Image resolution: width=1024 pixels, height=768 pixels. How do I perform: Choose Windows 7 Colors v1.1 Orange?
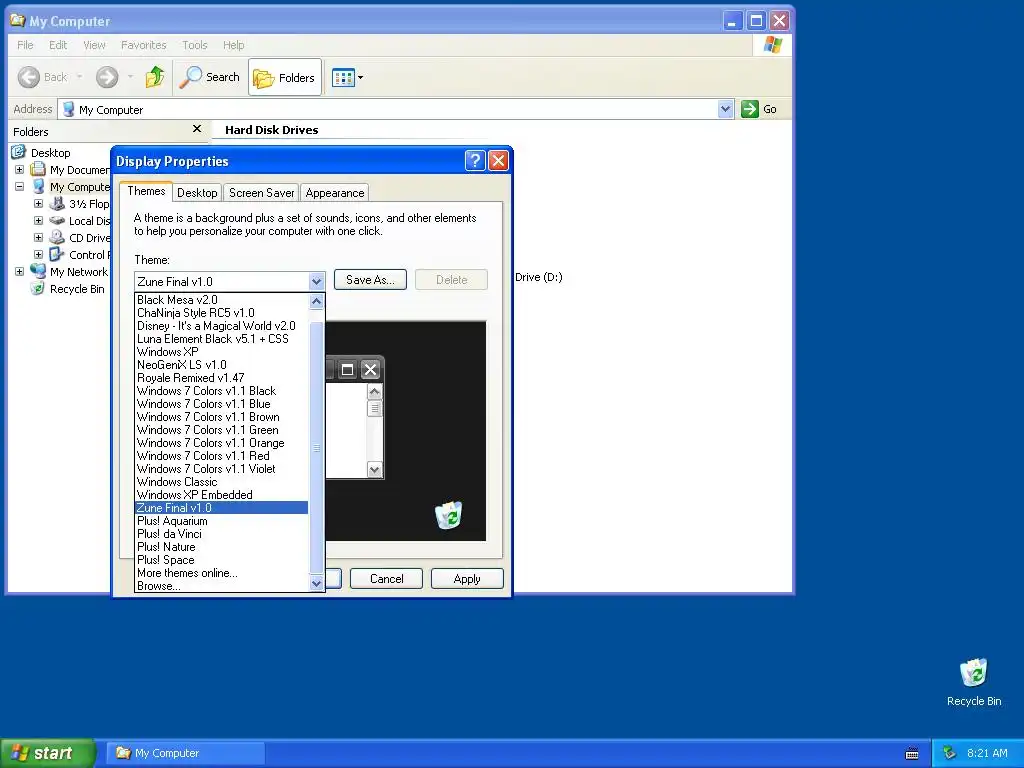pos(221,443)
